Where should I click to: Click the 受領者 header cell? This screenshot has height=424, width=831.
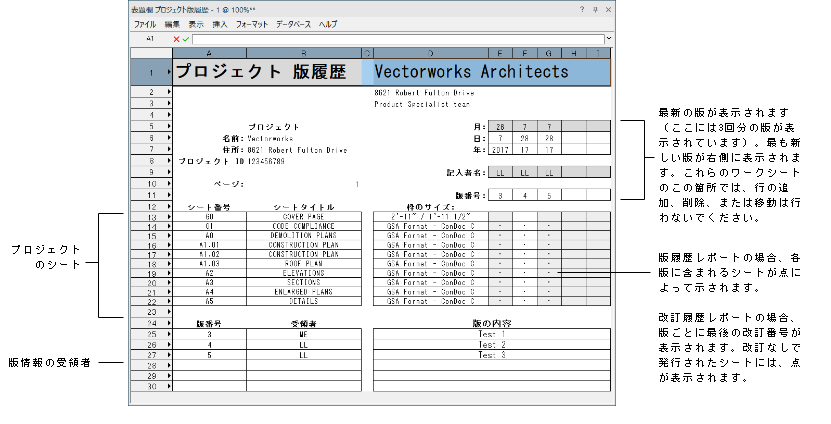(304, 323)
